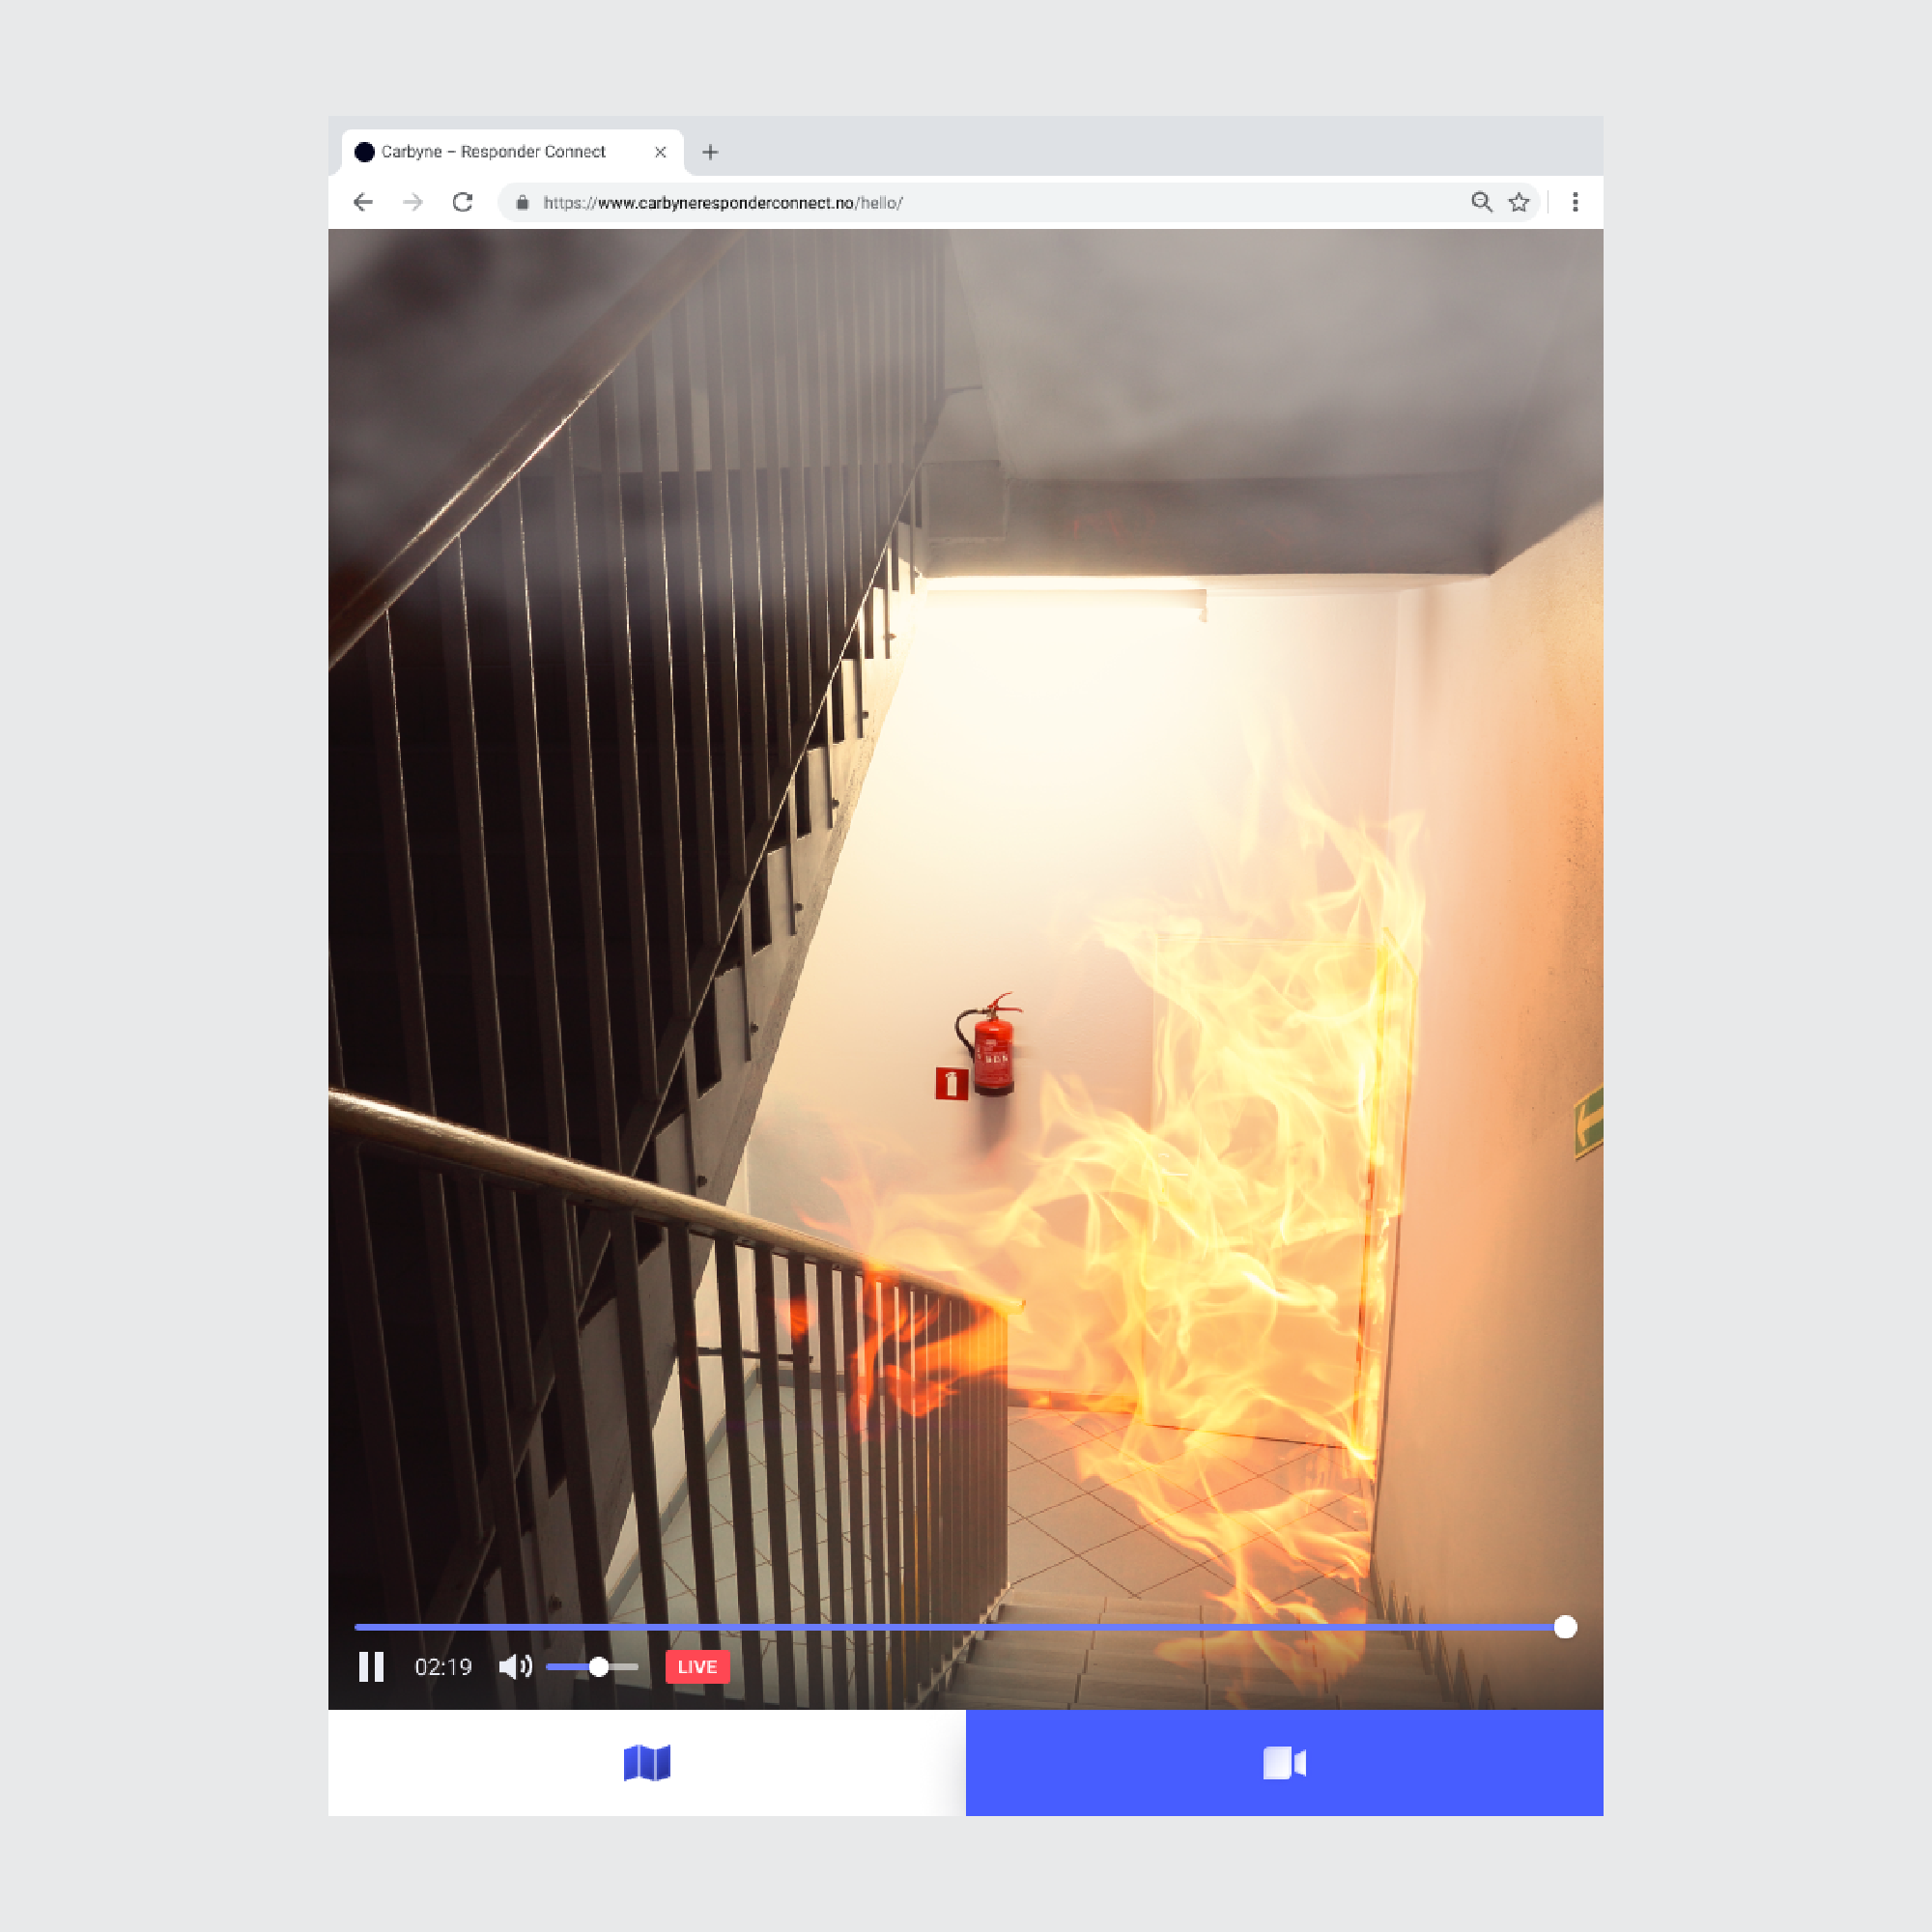Reload the Responder Connect page

click(462, 202)
